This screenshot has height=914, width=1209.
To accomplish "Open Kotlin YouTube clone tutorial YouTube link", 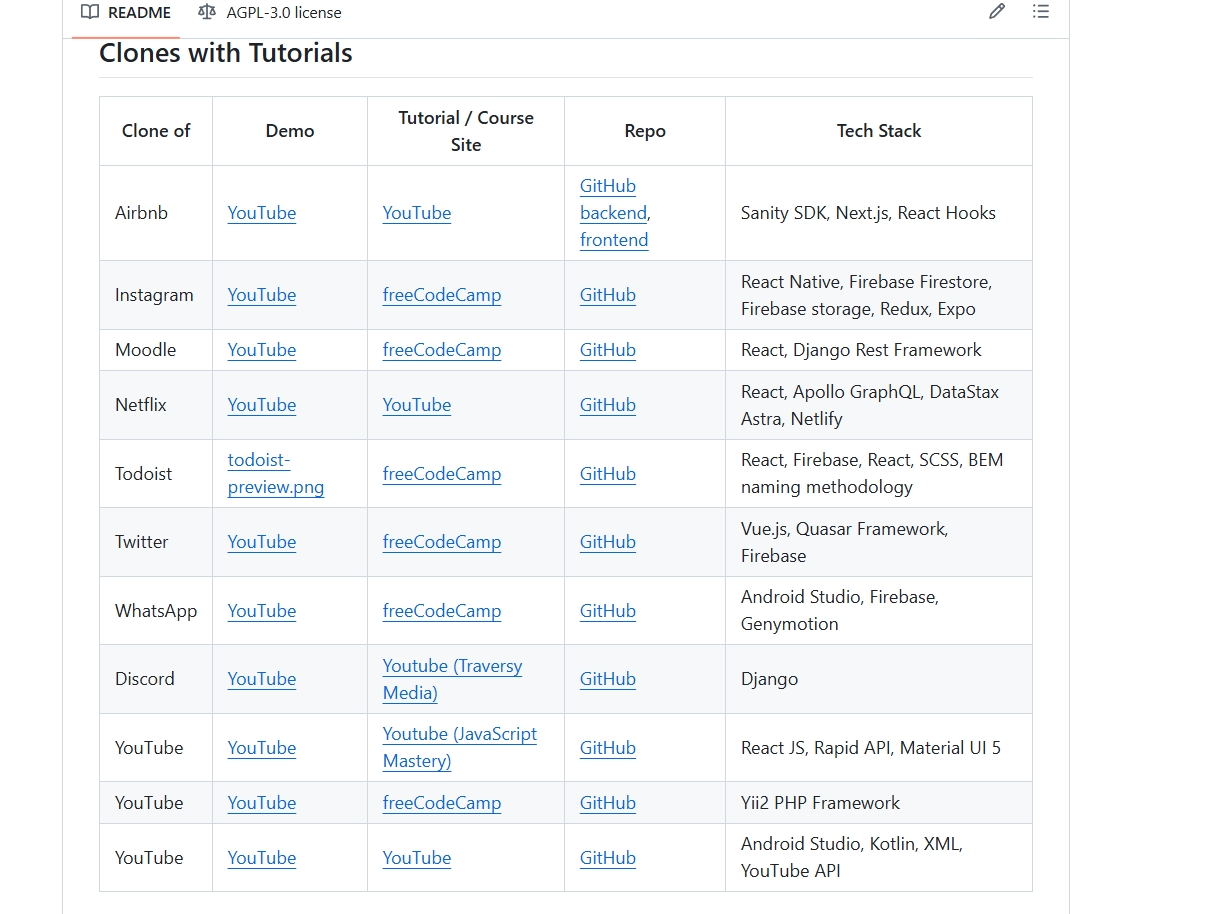I will pyautogui.click(x=417, y=858).
